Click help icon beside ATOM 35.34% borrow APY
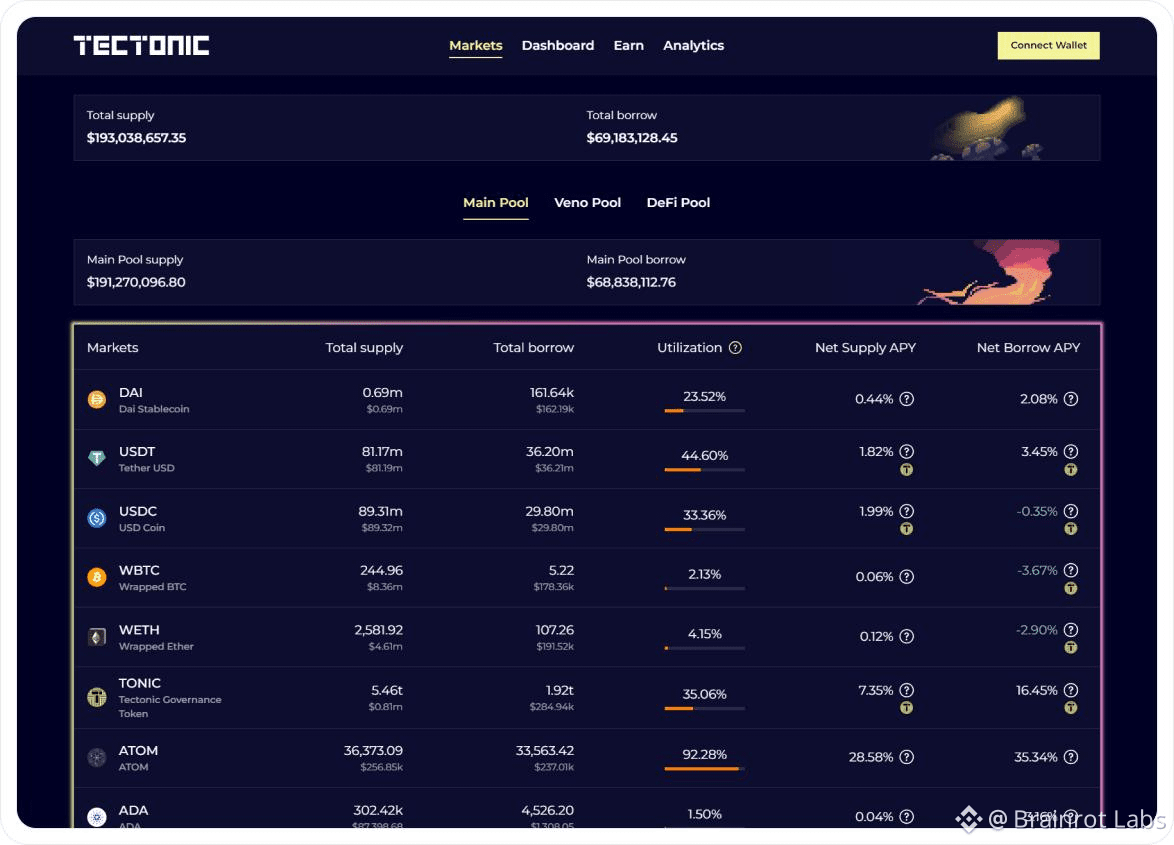 click(1071, 757)
